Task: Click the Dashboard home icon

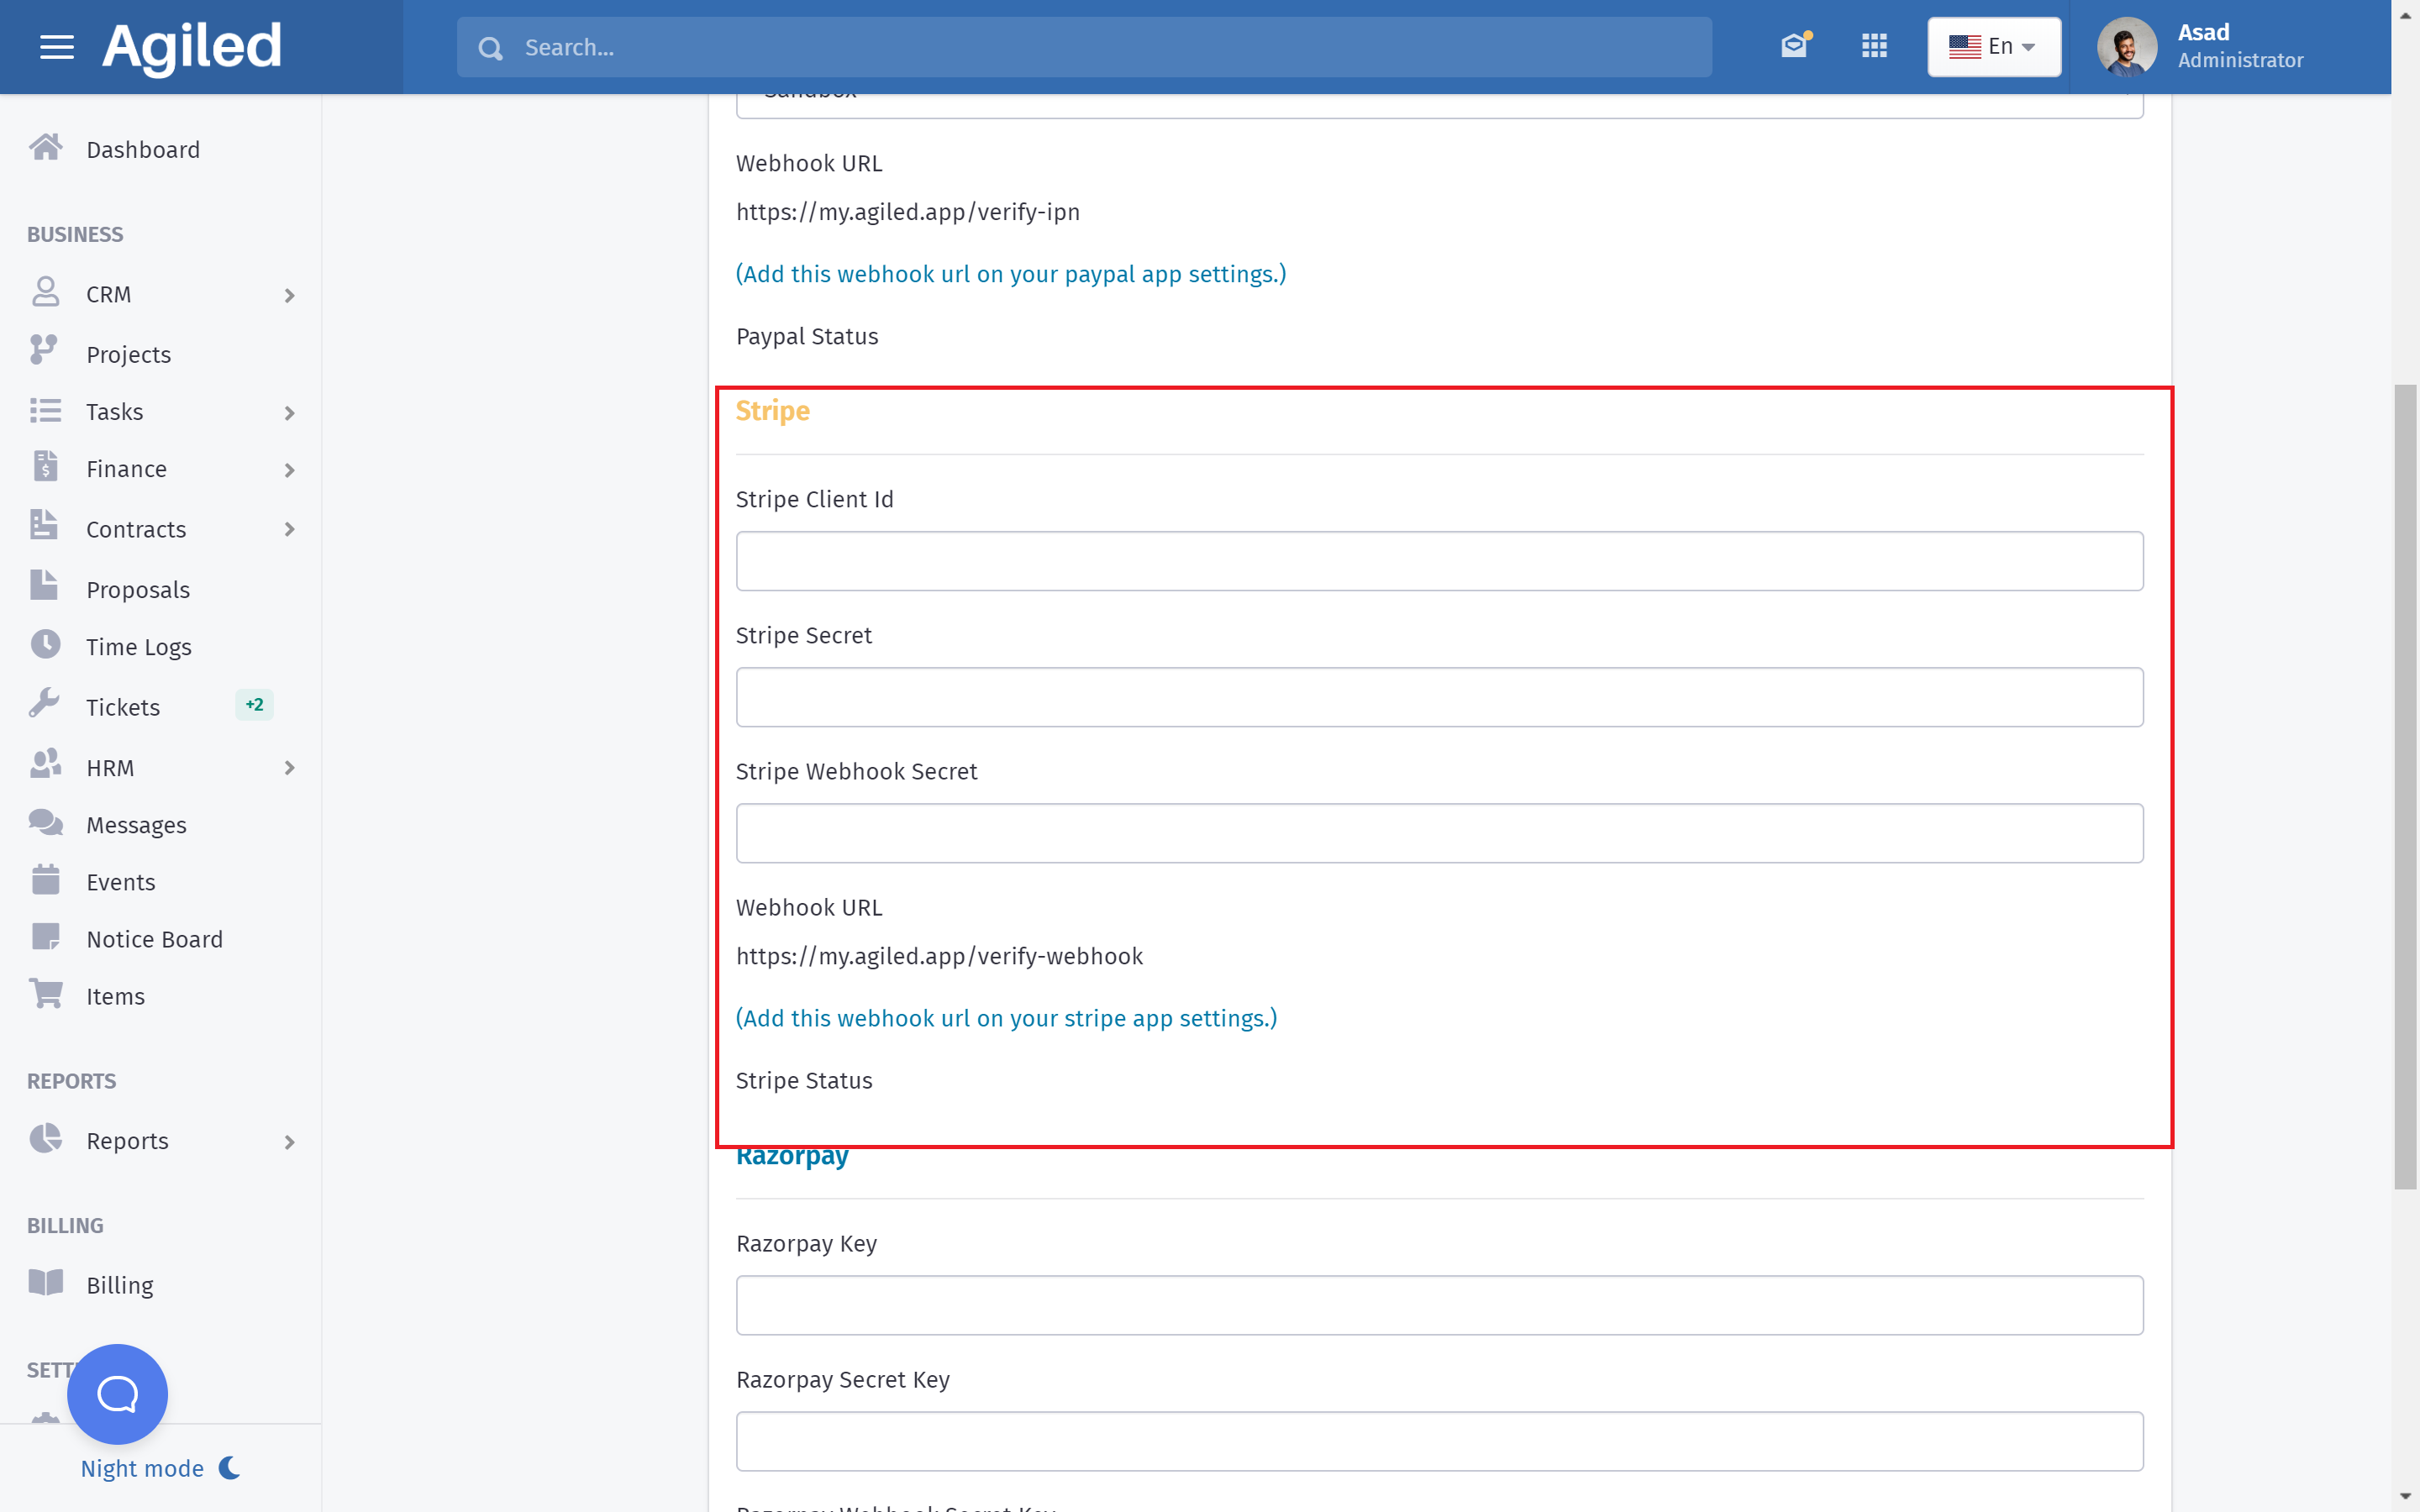Action: point(45,148)
